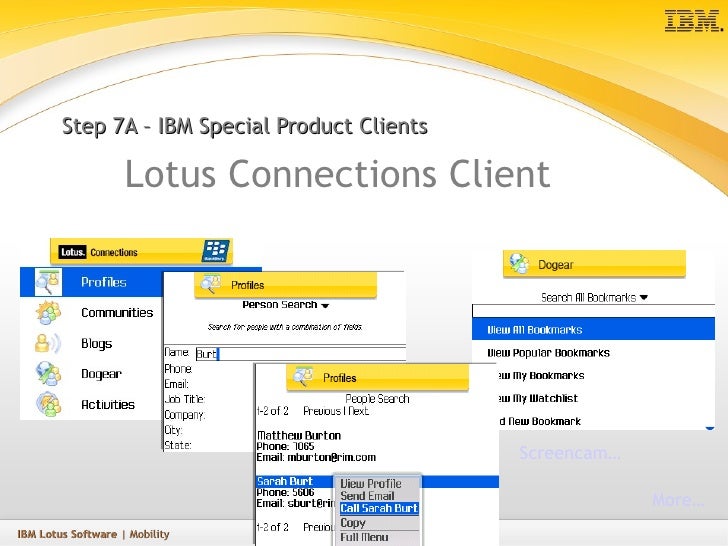Click the Email label in search form
Screen dimensions: 728x546
coord(176,384)
